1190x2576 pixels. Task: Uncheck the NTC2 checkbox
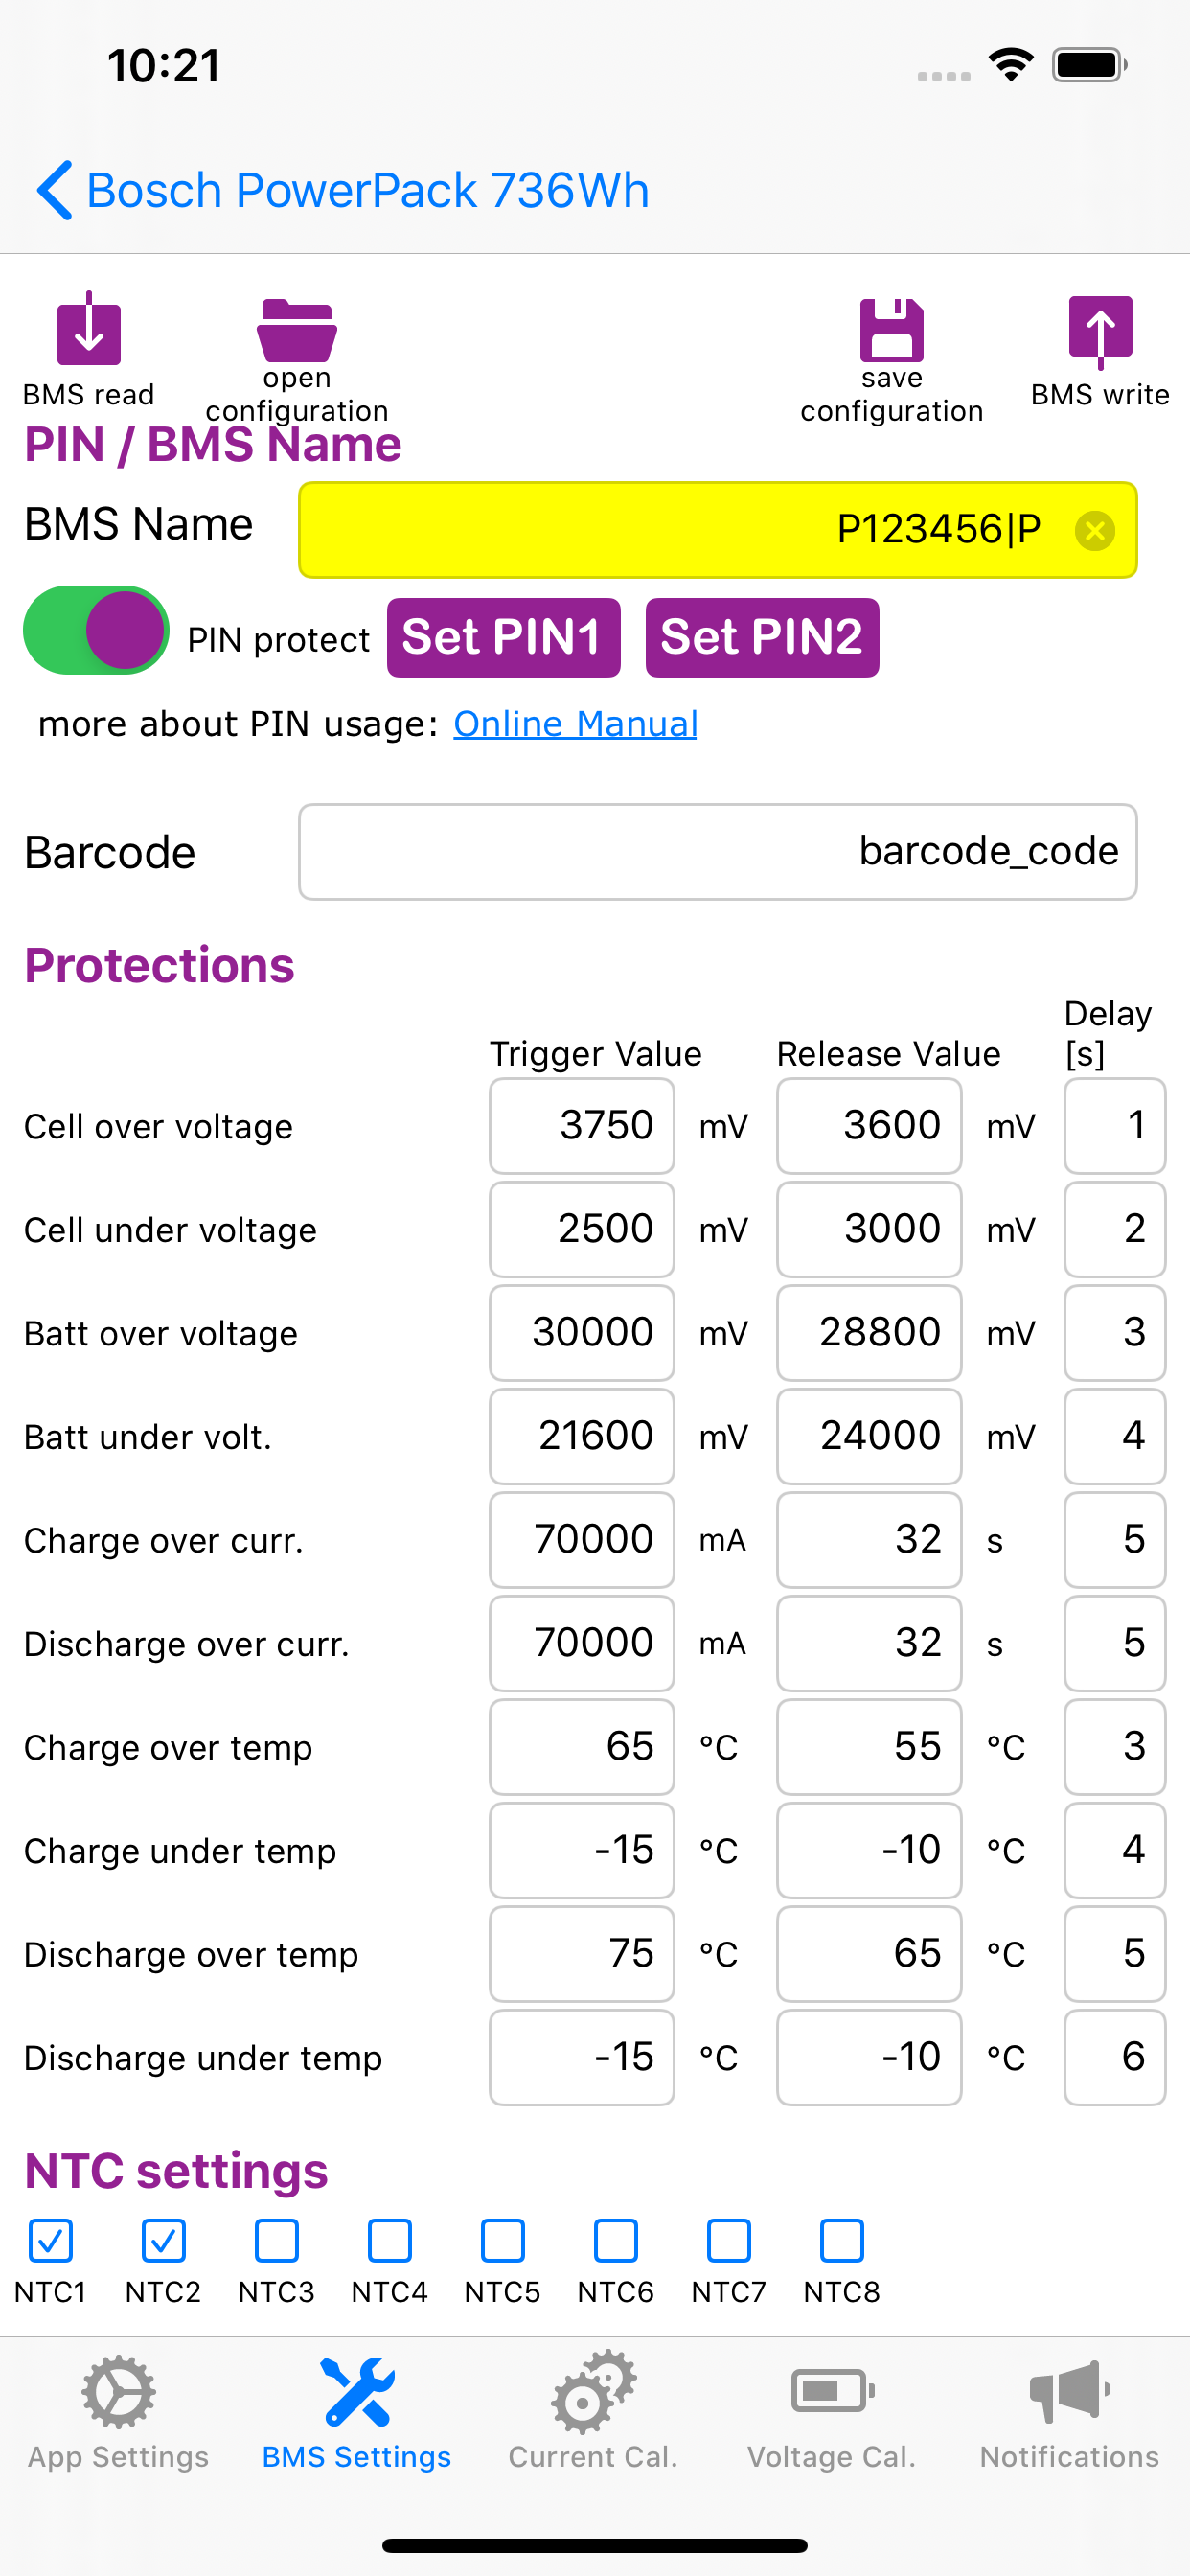(x=163, y=2240)
